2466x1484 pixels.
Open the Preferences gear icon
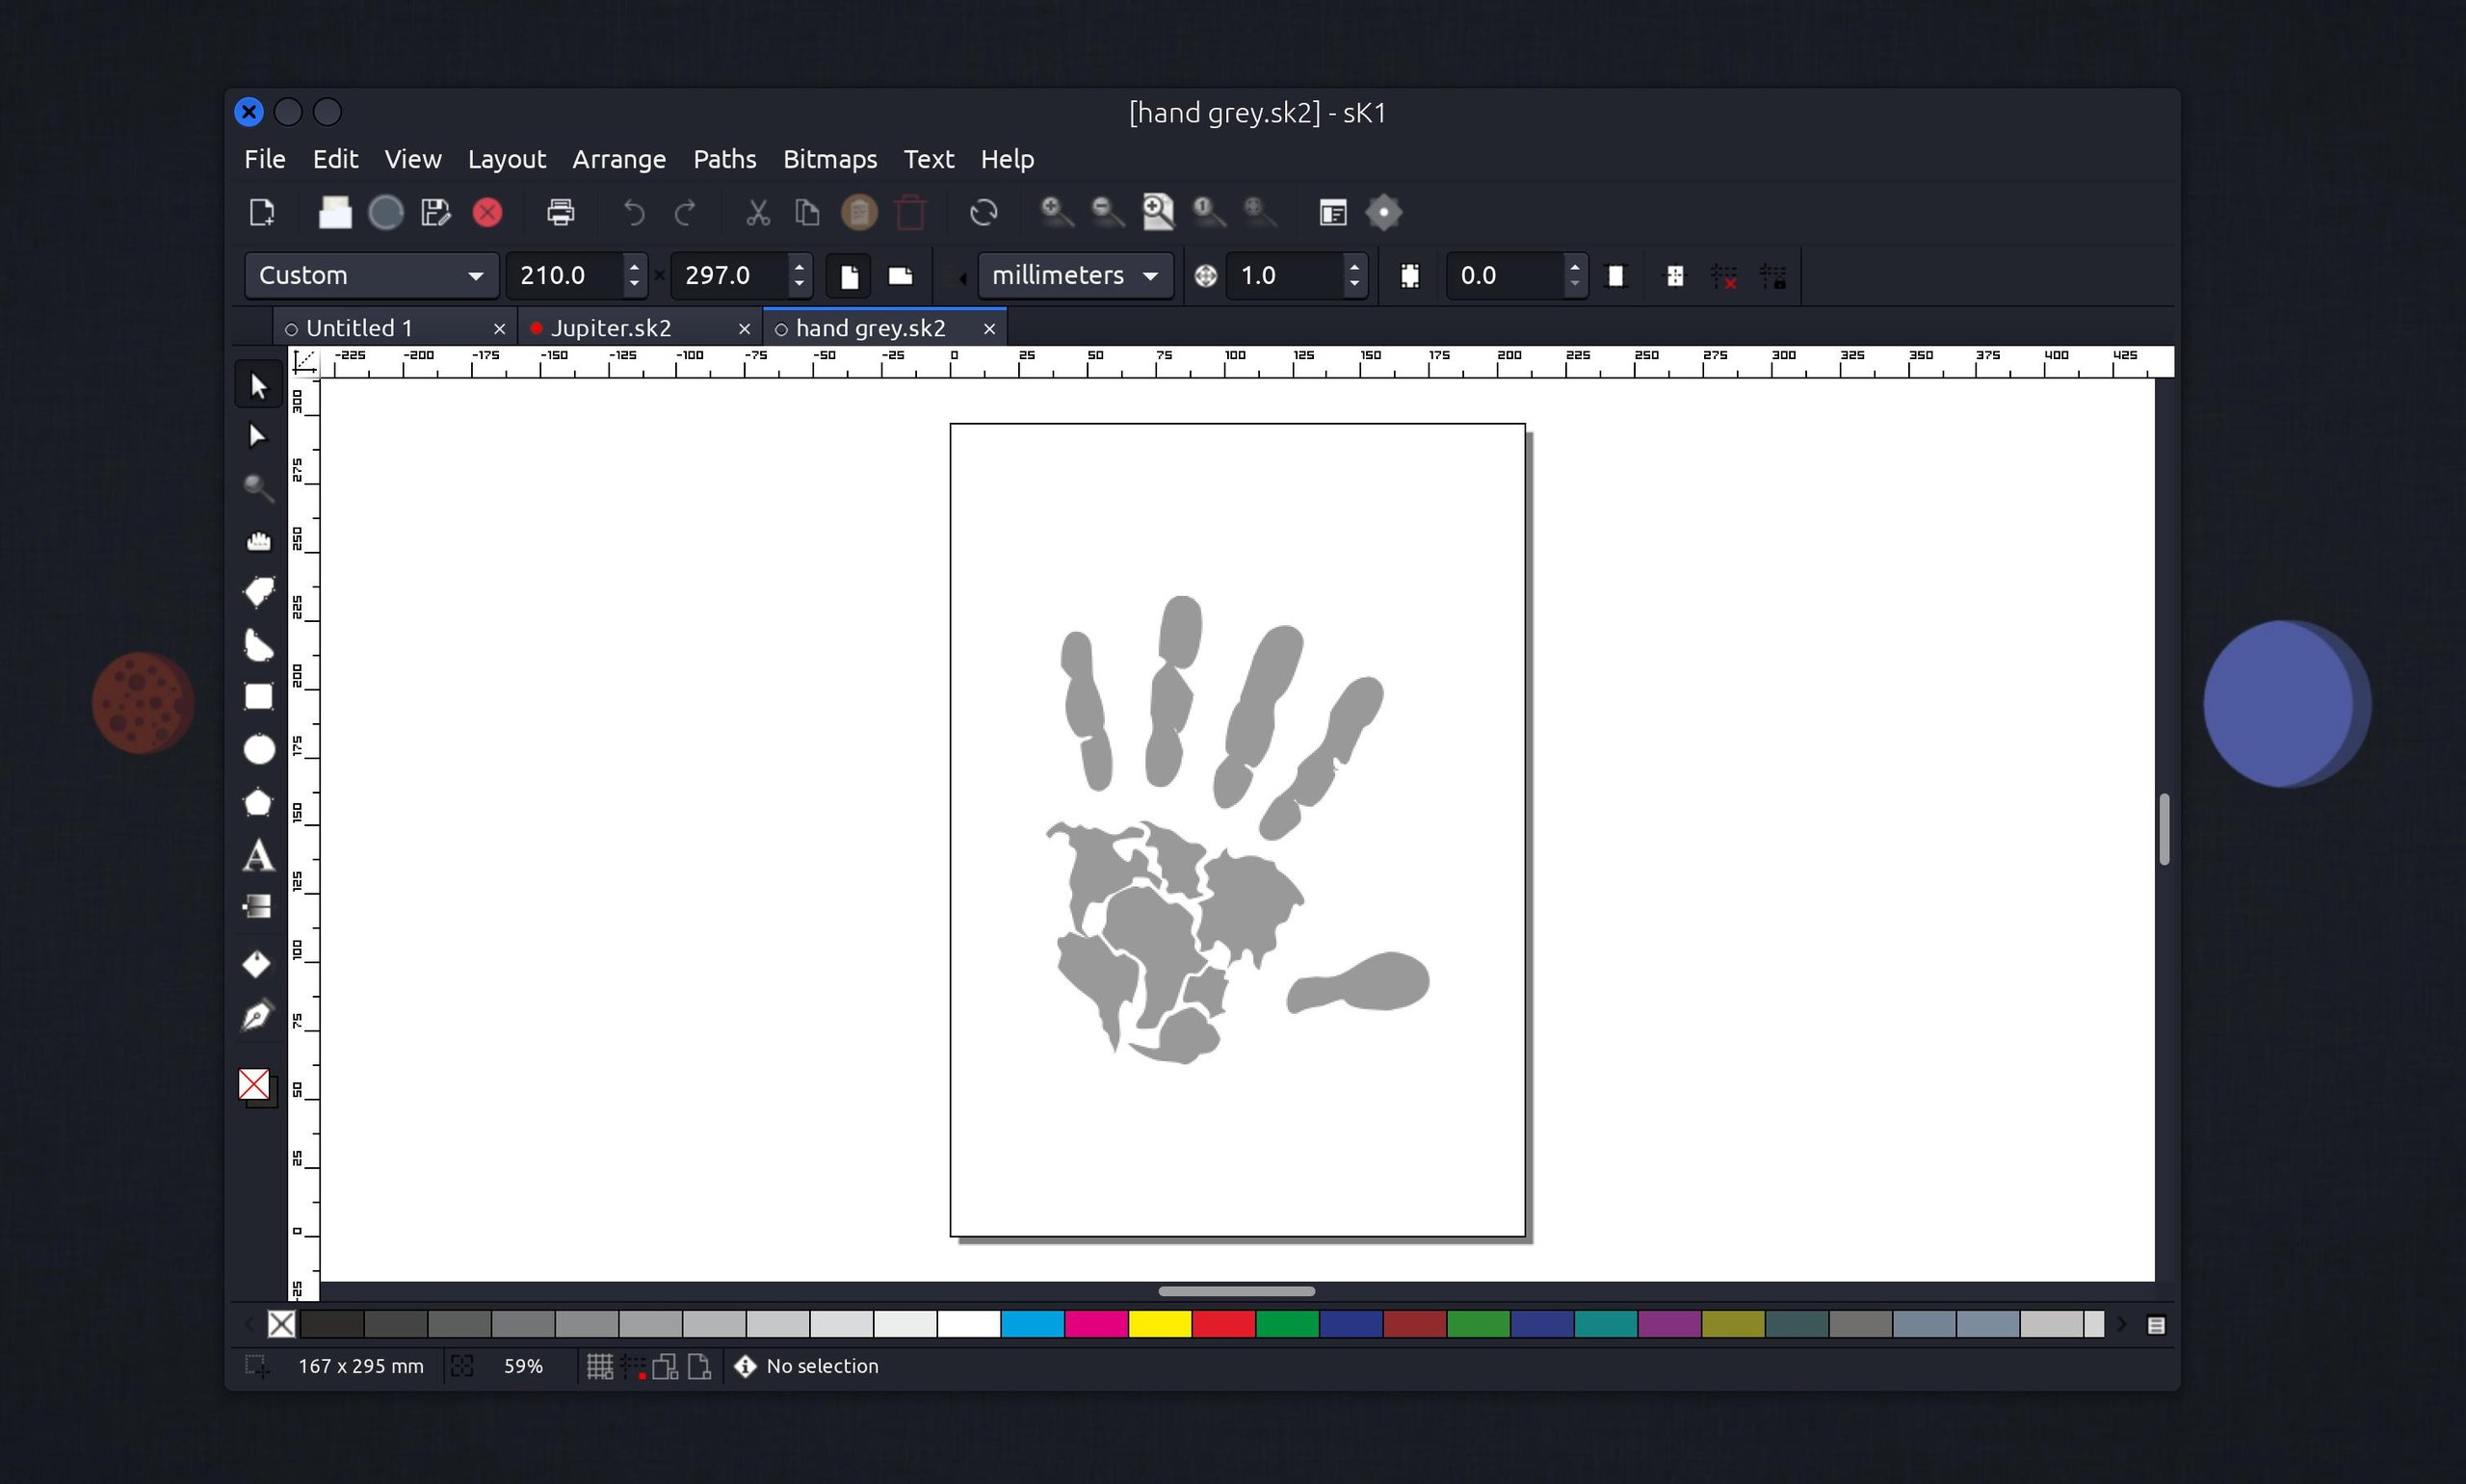1383,212
